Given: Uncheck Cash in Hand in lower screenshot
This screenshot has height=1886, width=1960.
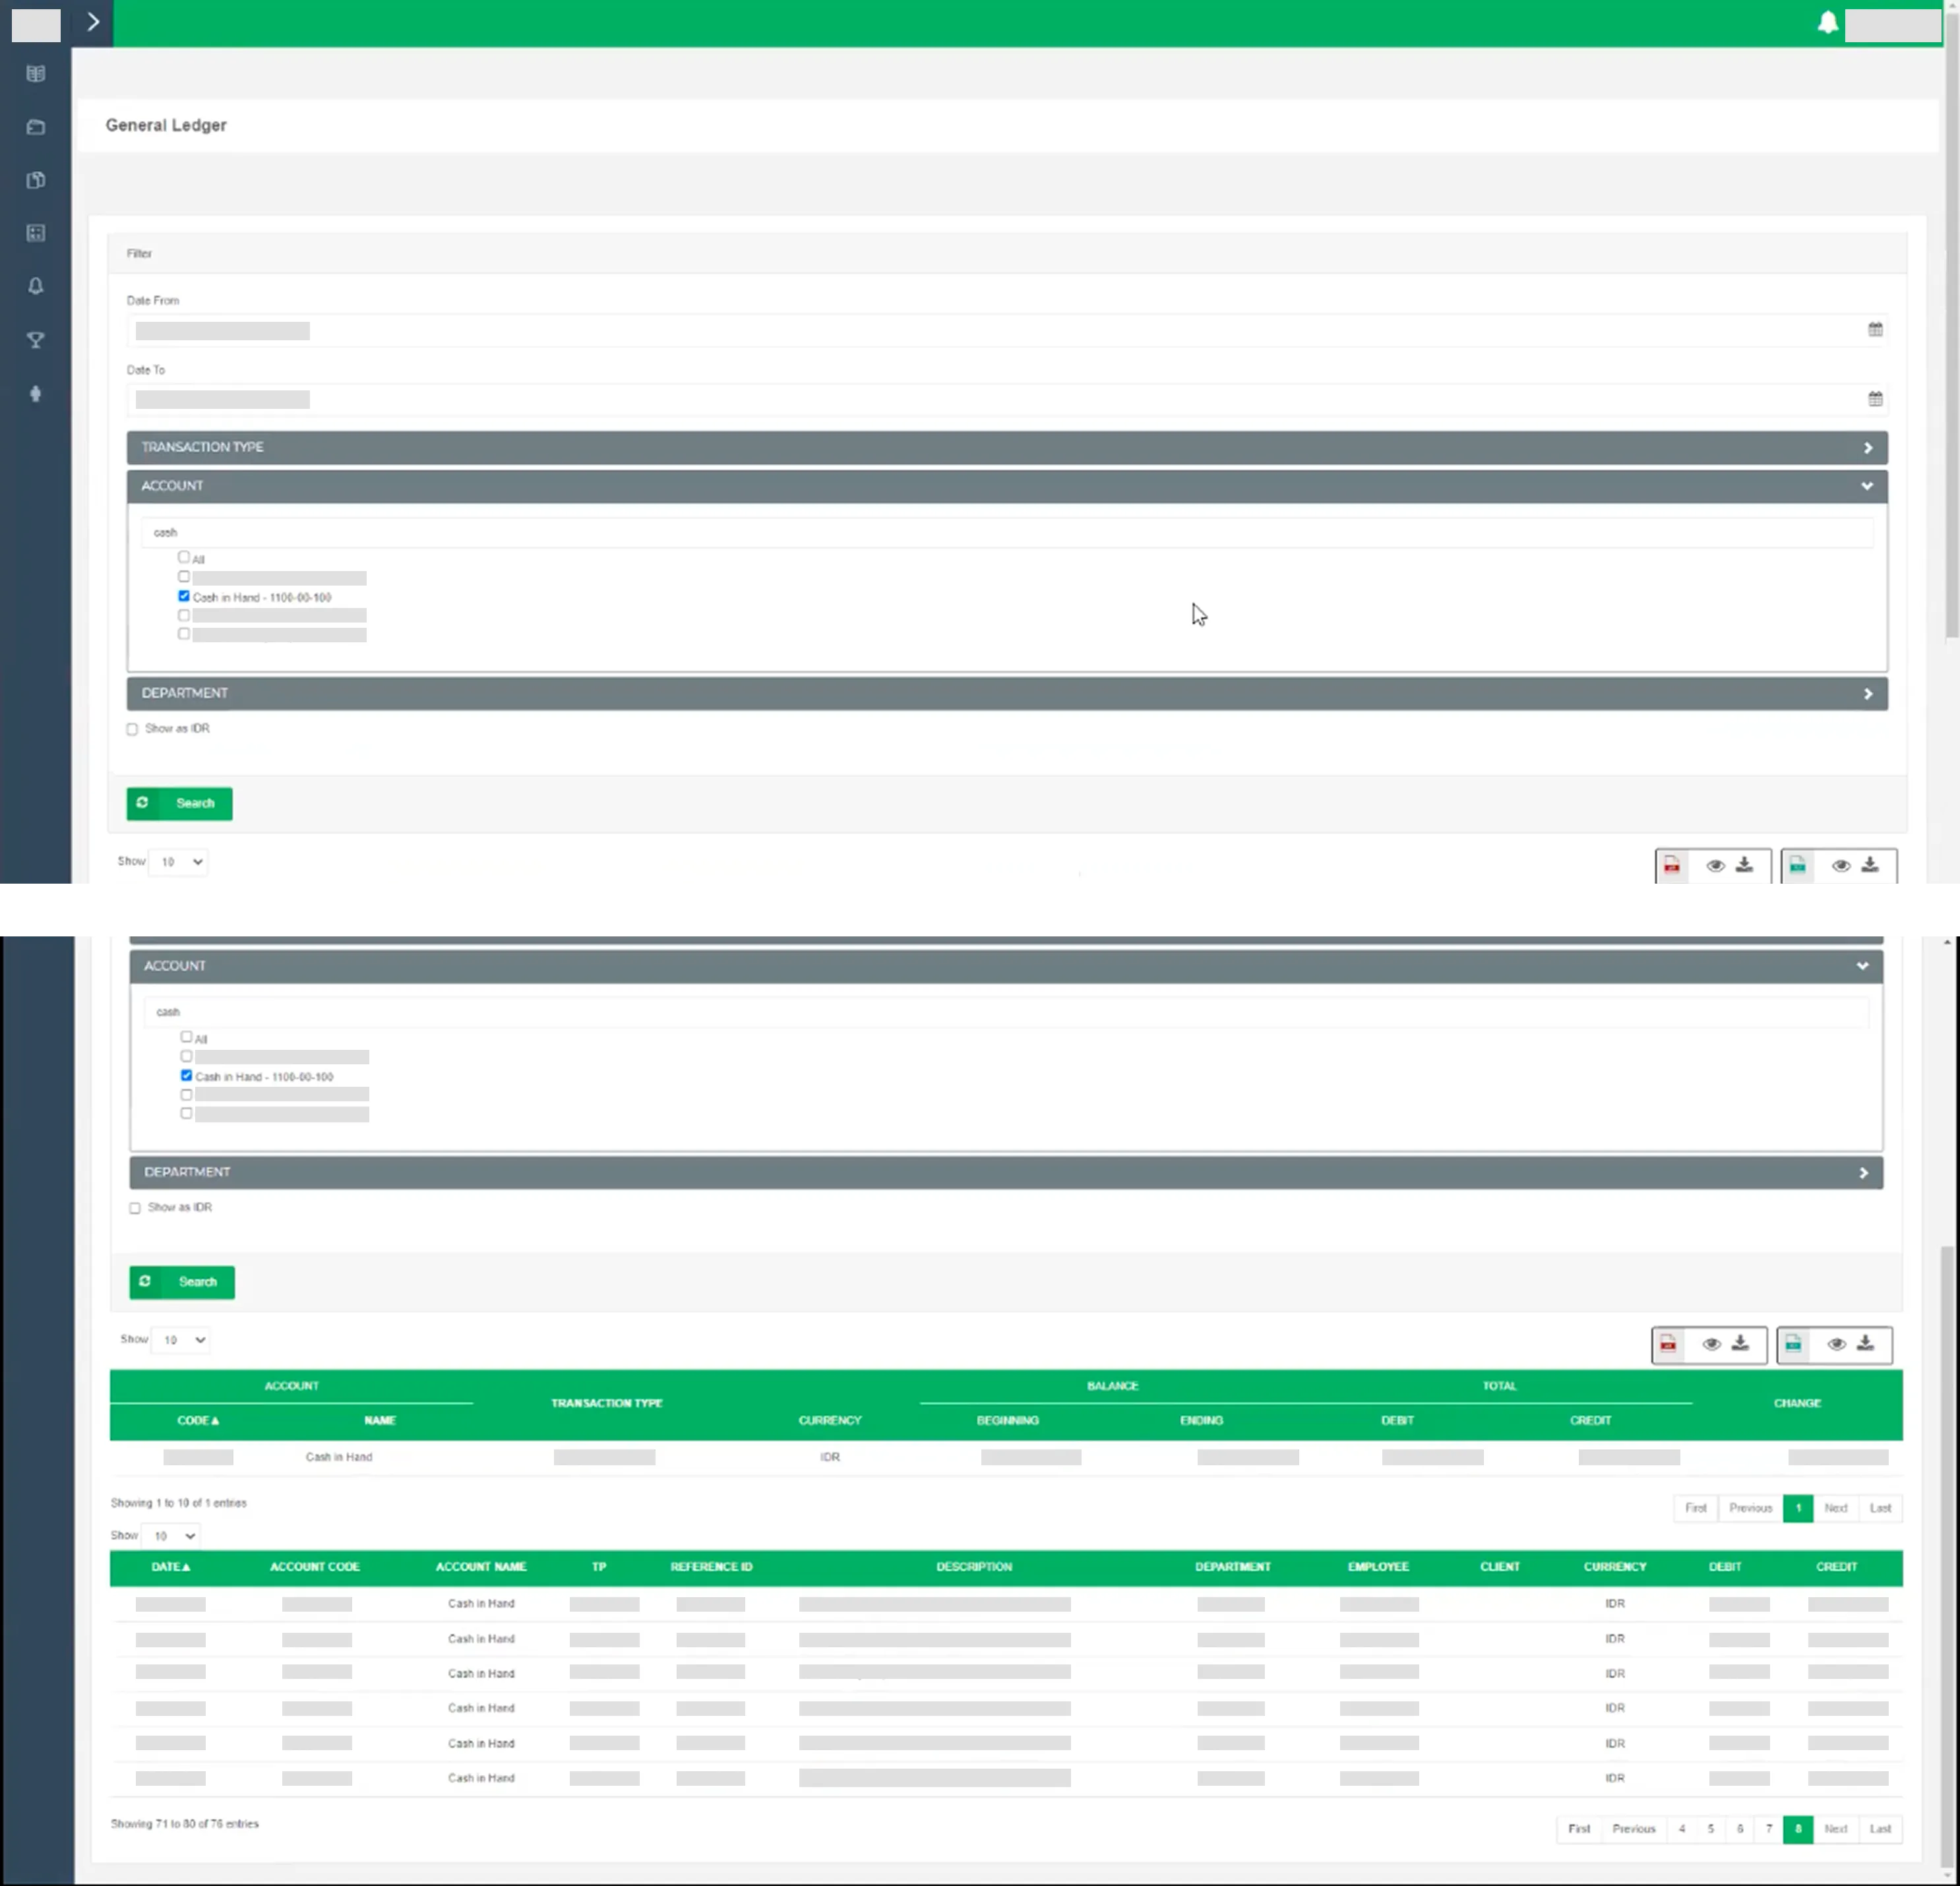Looking at the screenshot, I should (x=187, y=1076).
